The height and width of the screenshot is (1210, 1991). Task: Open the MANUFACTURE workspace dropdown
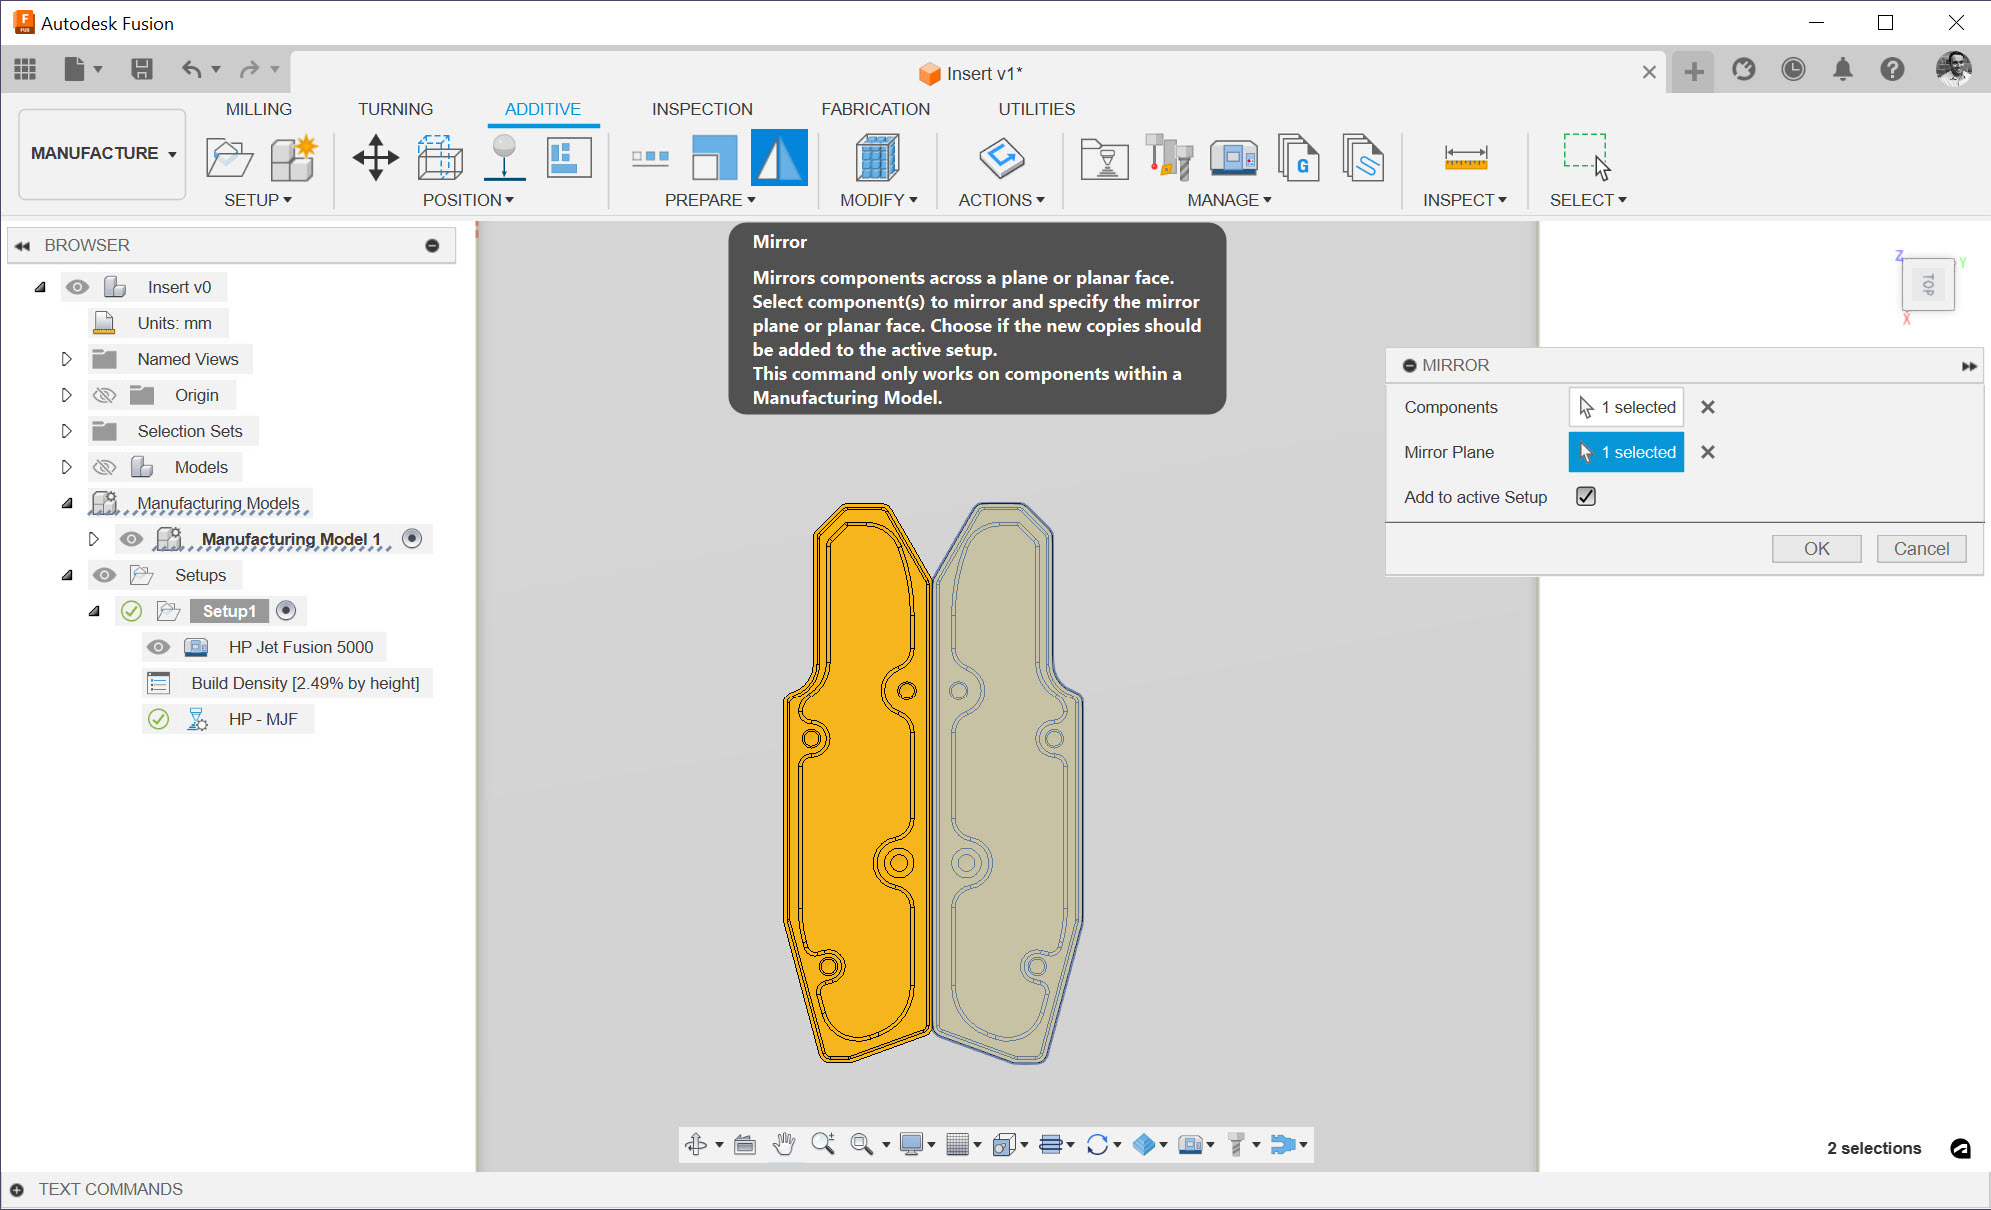[103, 153]
